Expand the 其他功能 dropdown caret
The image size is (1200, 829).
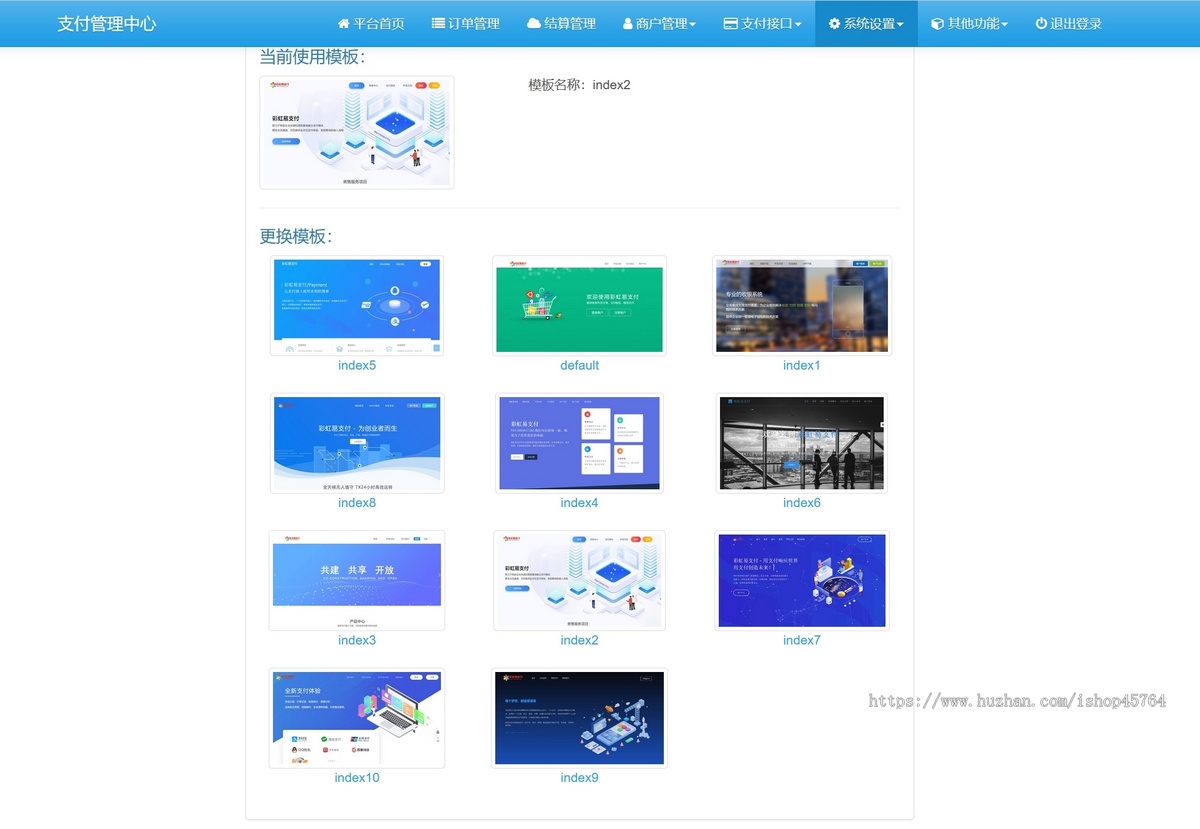(1004, 24)
